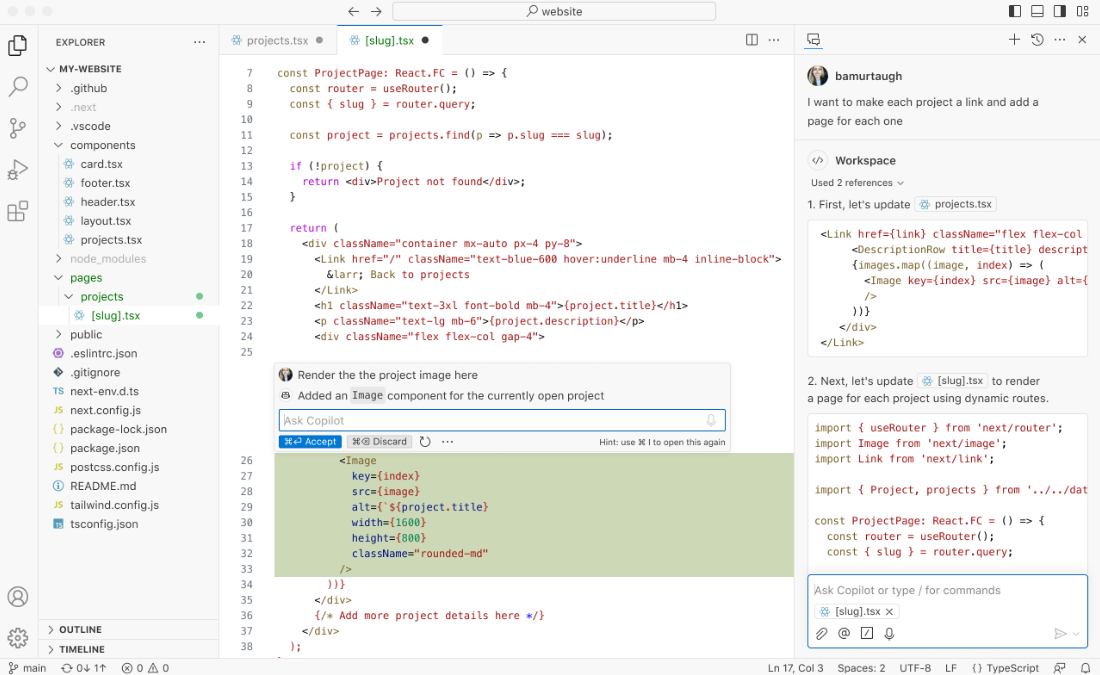Open the chat panel more actions menu
This screenshot has height=675, width=1100.
(1060, 40)
